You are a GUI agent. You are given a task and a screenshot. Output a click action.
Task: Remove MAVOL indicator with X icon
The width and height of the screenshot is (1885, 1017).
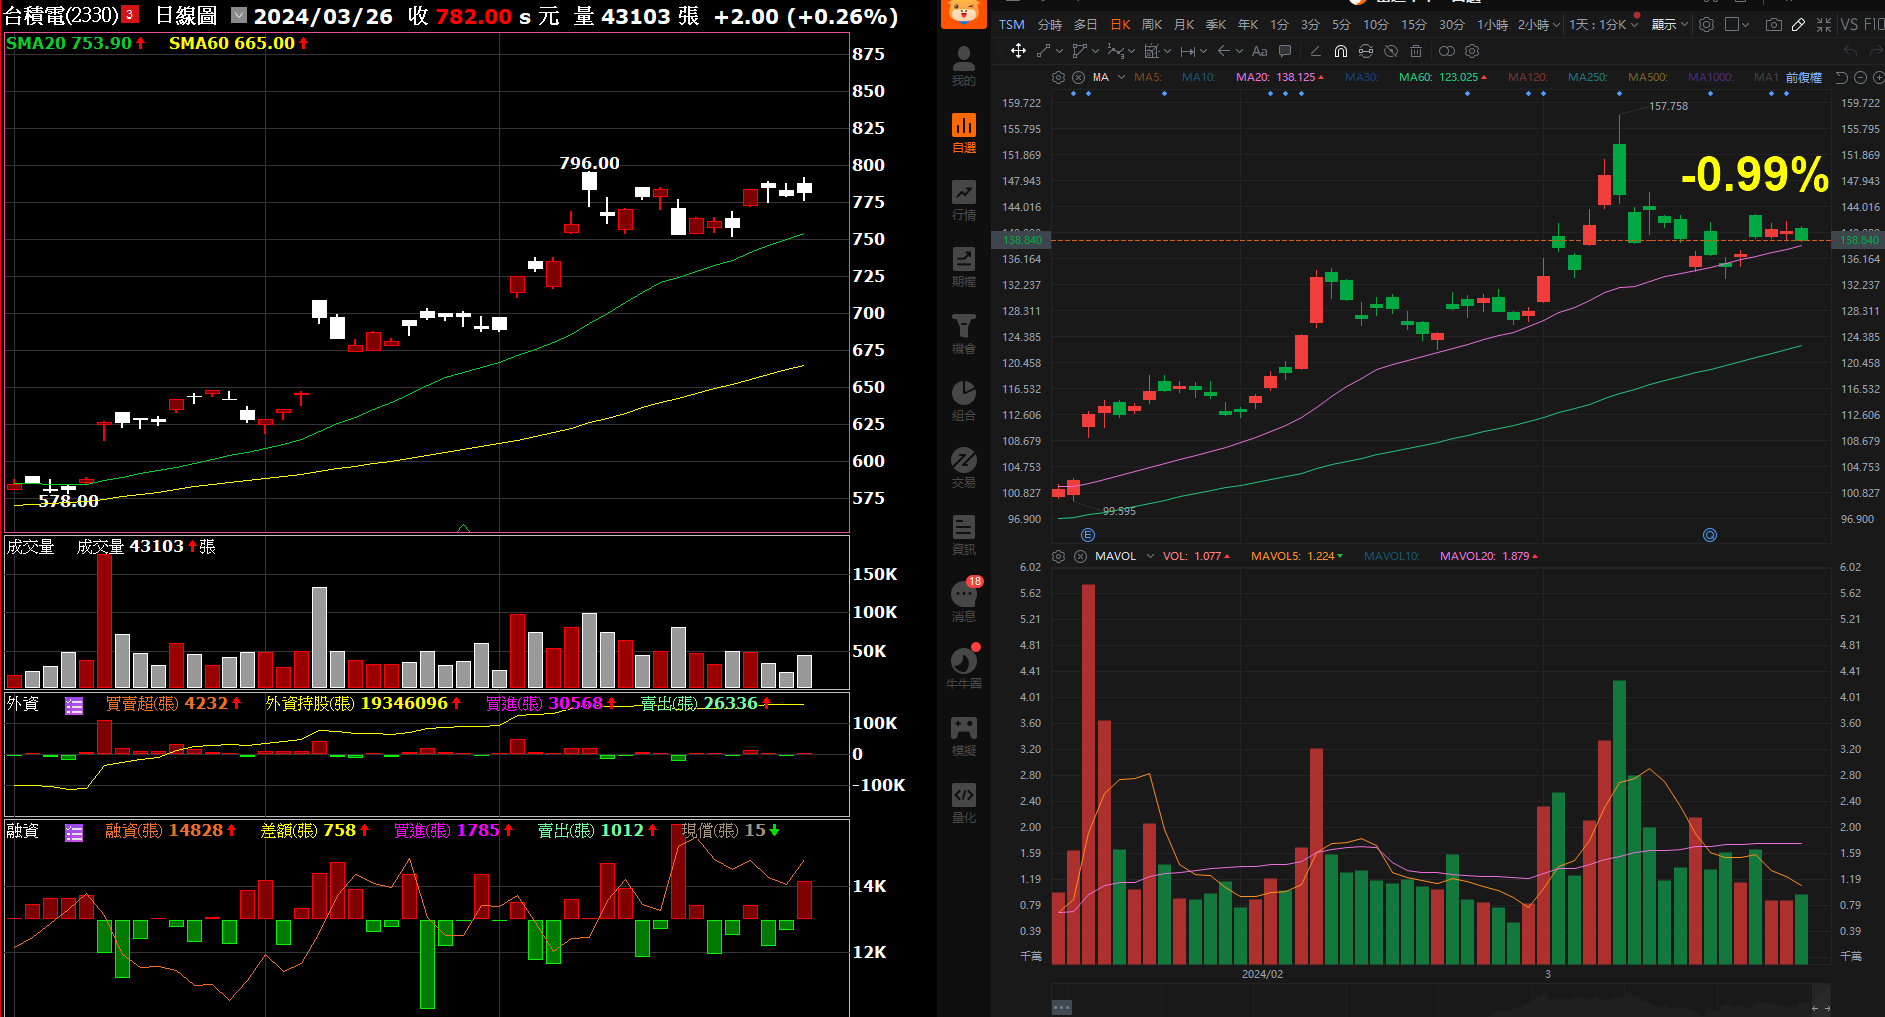point(1080,556)
